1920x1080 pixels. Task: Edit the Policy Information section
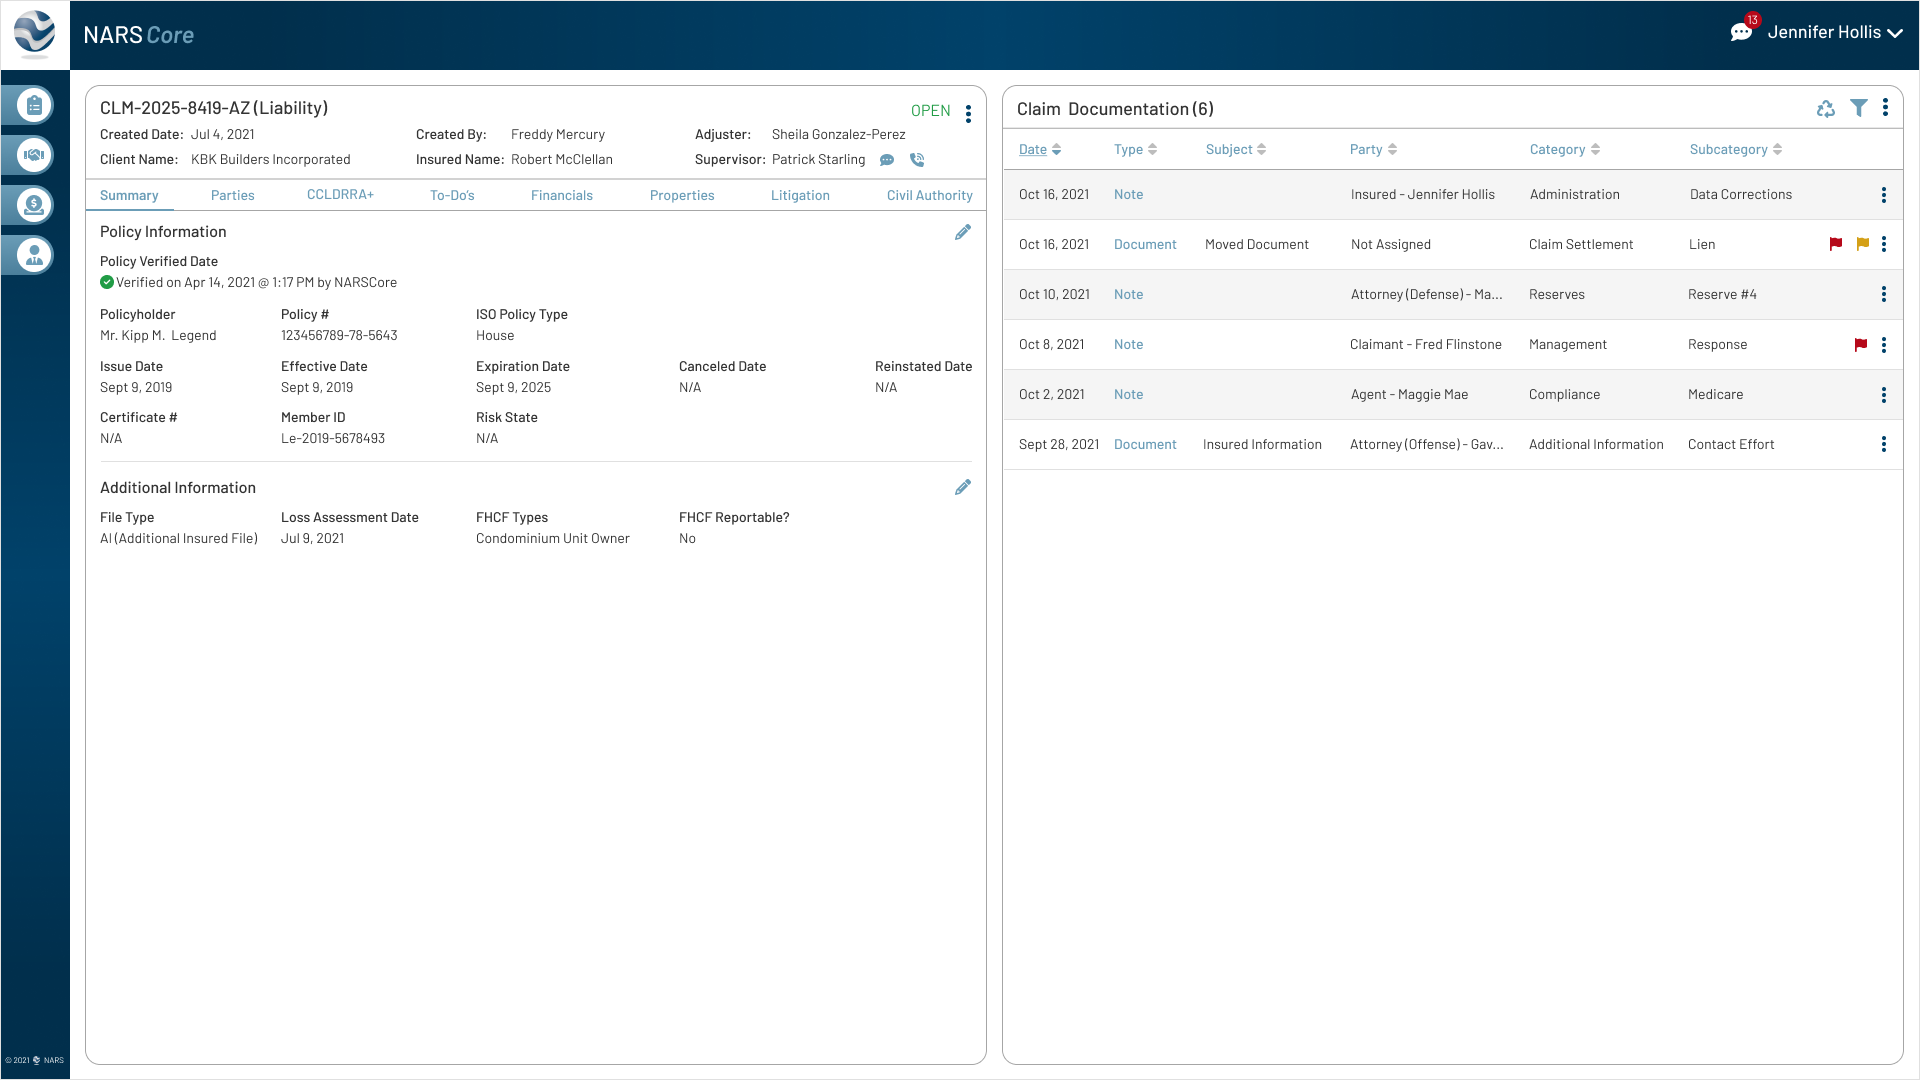tap(963, 232)
